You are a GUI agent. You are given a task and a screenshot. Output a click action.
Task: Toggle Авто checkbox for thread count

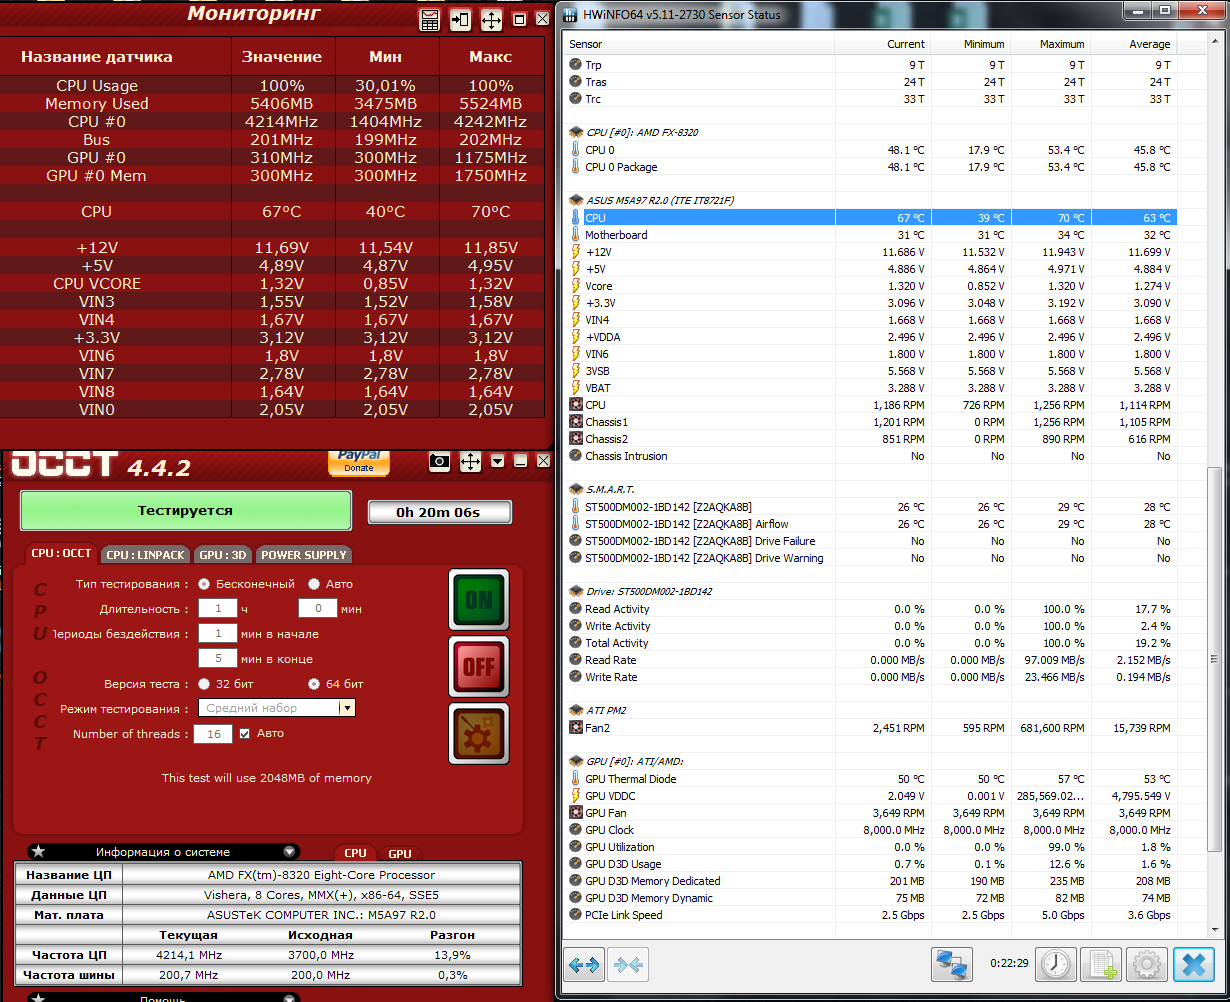point(244,733)
